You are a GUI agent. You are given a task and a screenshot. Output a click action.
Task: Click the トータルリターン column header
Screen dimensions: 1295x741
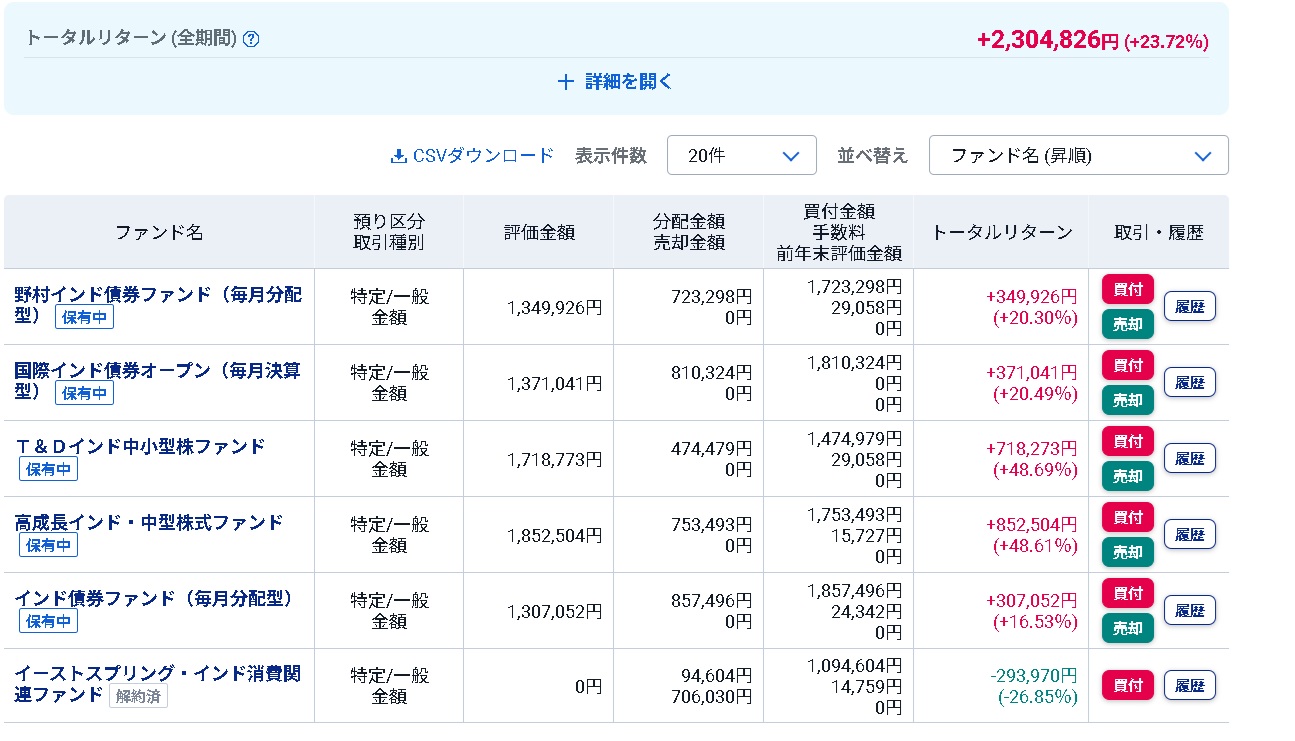click(x=1001, y=232)
